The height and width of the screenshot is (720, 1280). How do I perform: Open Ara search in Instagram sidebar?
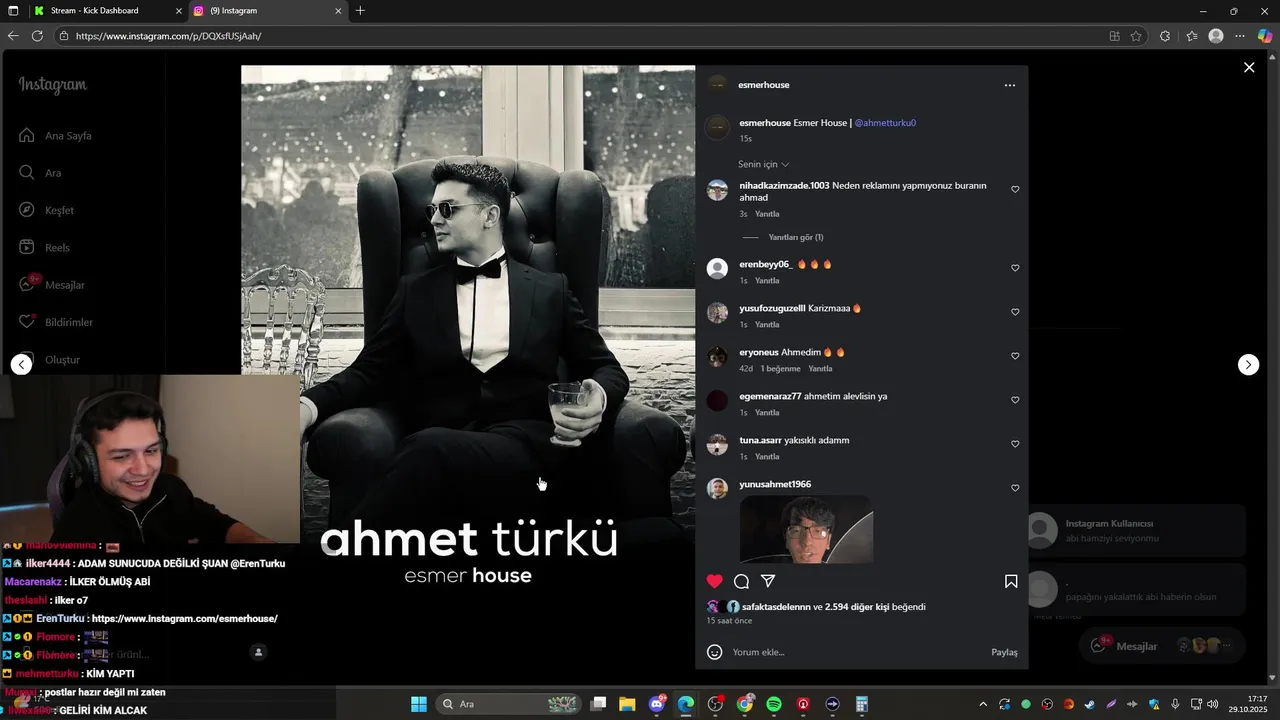coord(40,173)
